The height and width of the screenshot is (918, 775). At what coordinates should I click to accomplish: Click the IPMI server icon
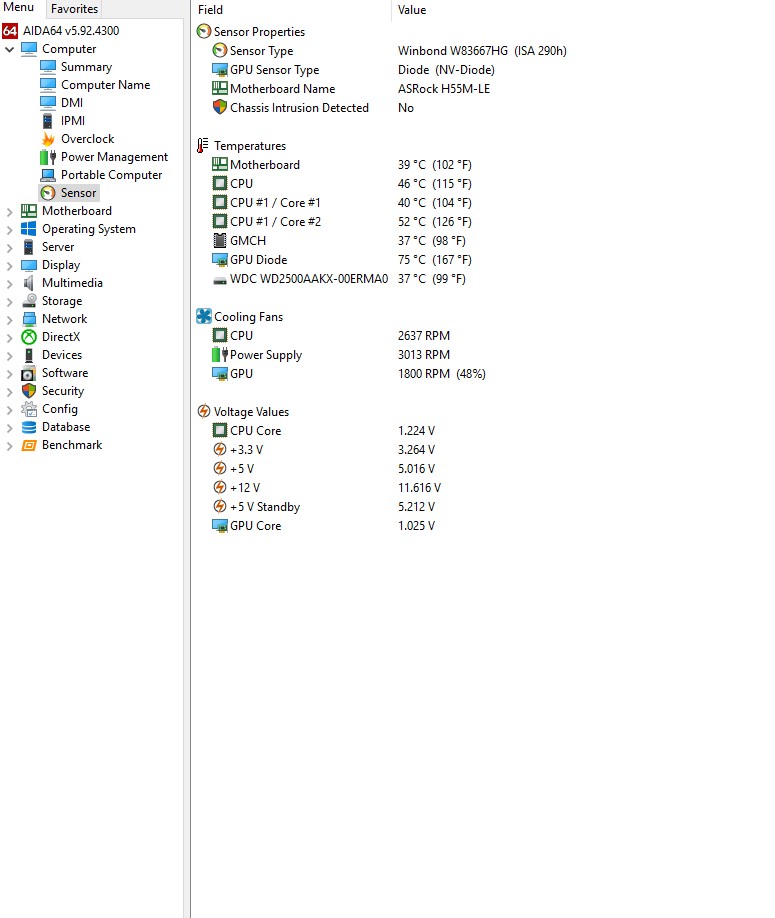coord(48,121)
